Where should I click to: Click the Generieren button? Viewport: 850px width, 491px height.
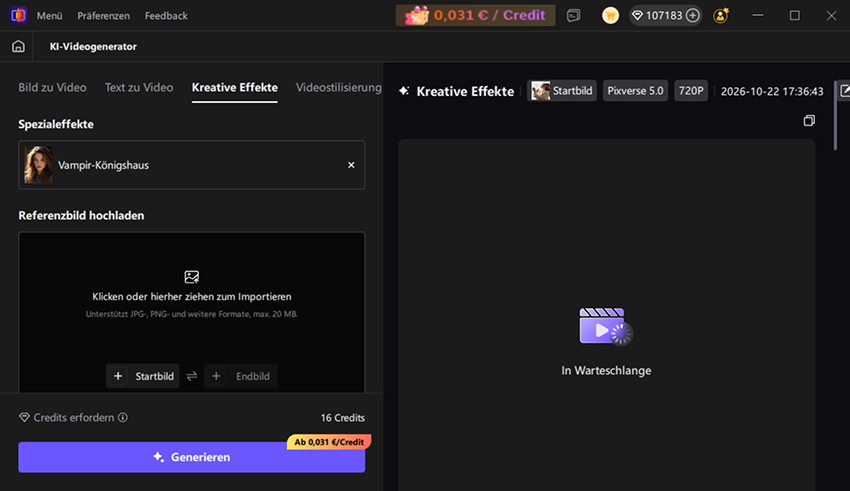(x=192, y=457)
